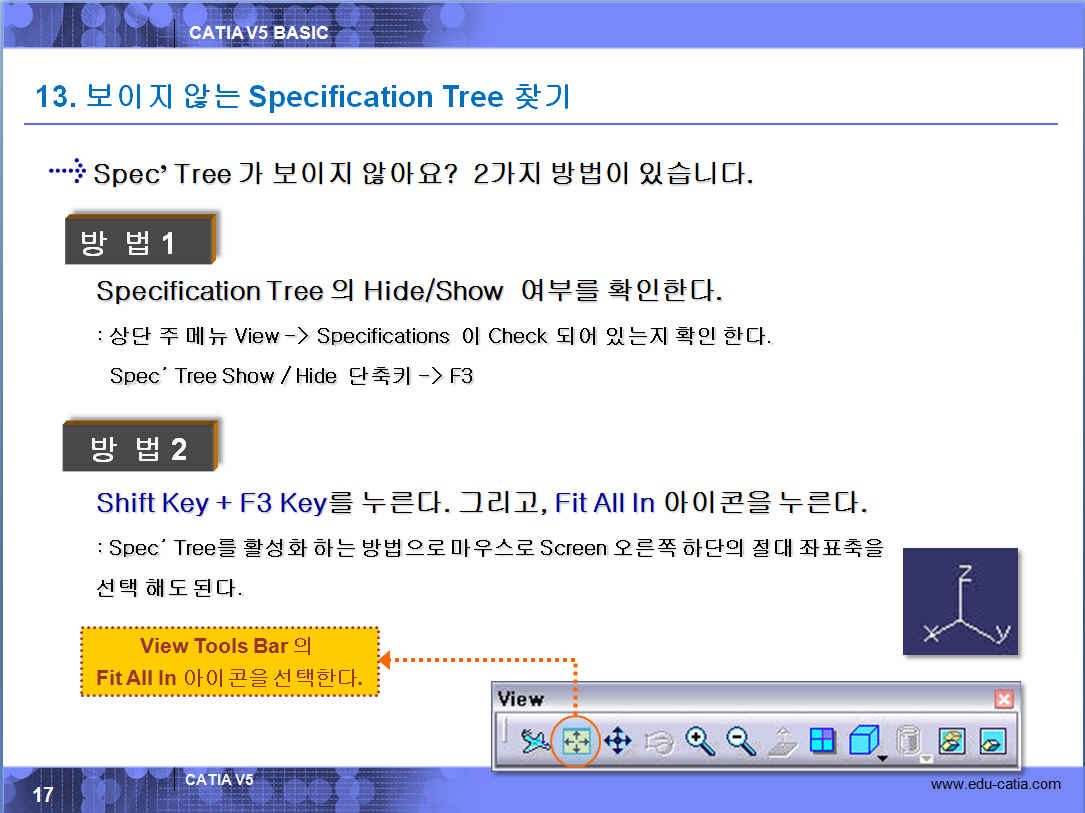The height and width of the screenshot is (813, 1085).
Task: Toggle the Hide/Show icon
Action: 952,742
